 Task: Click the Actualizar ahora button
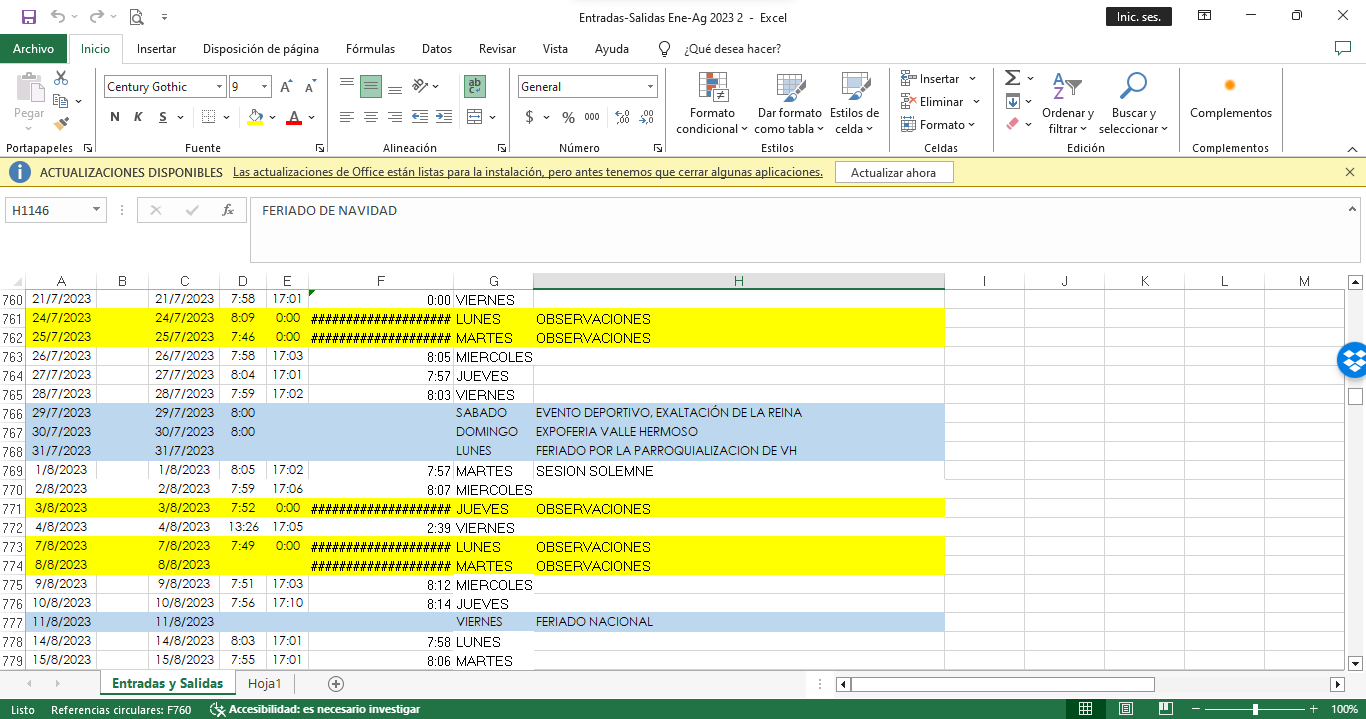pos(893,173)
